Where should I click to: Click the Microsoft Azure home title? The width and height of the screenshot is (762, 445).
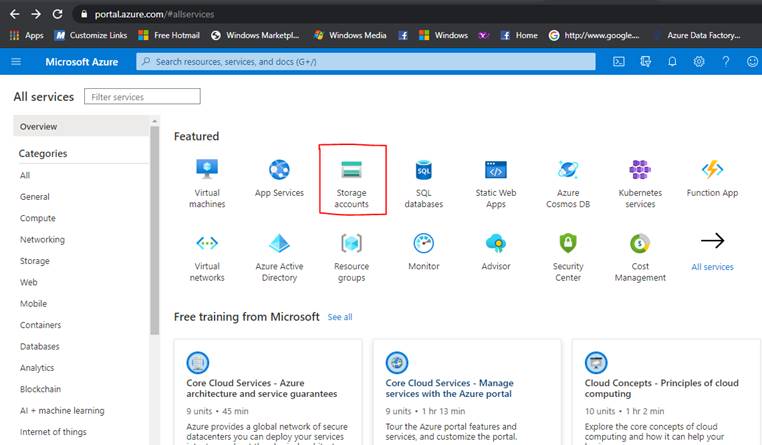pyautogui.click(x=82, y=62)
